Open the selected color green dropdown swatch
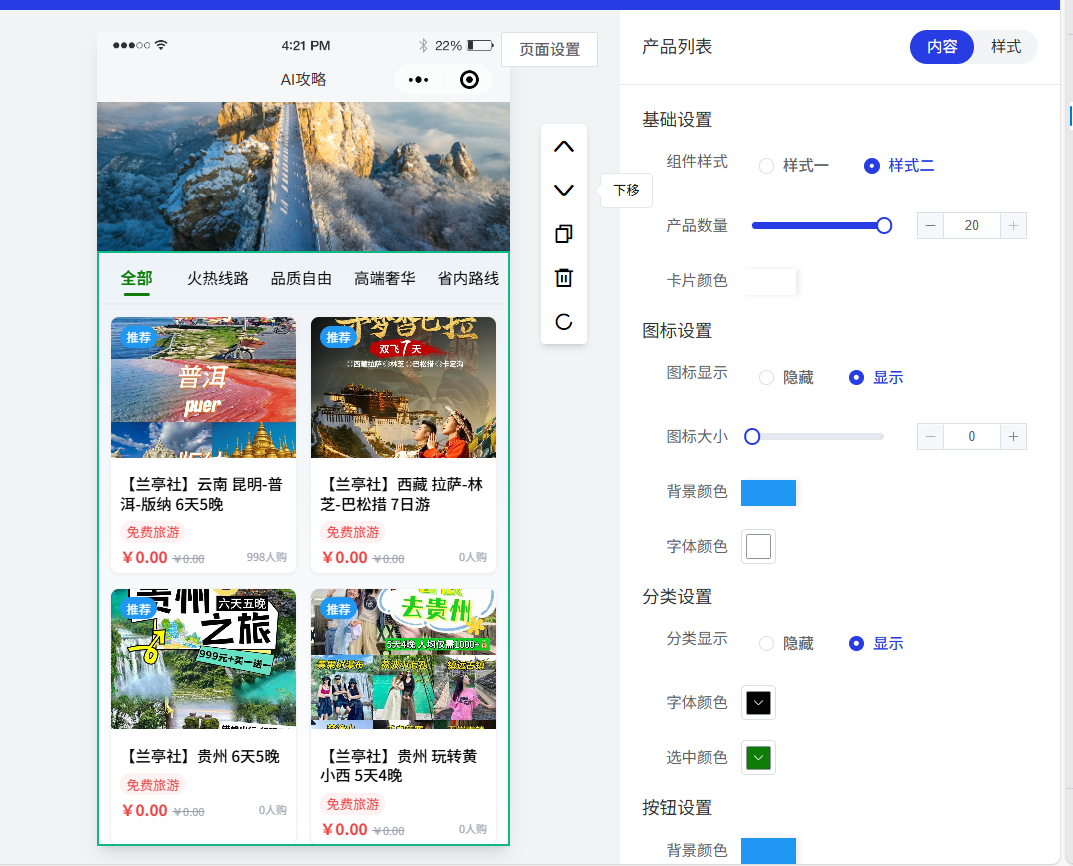 click(x=759, y=758)
